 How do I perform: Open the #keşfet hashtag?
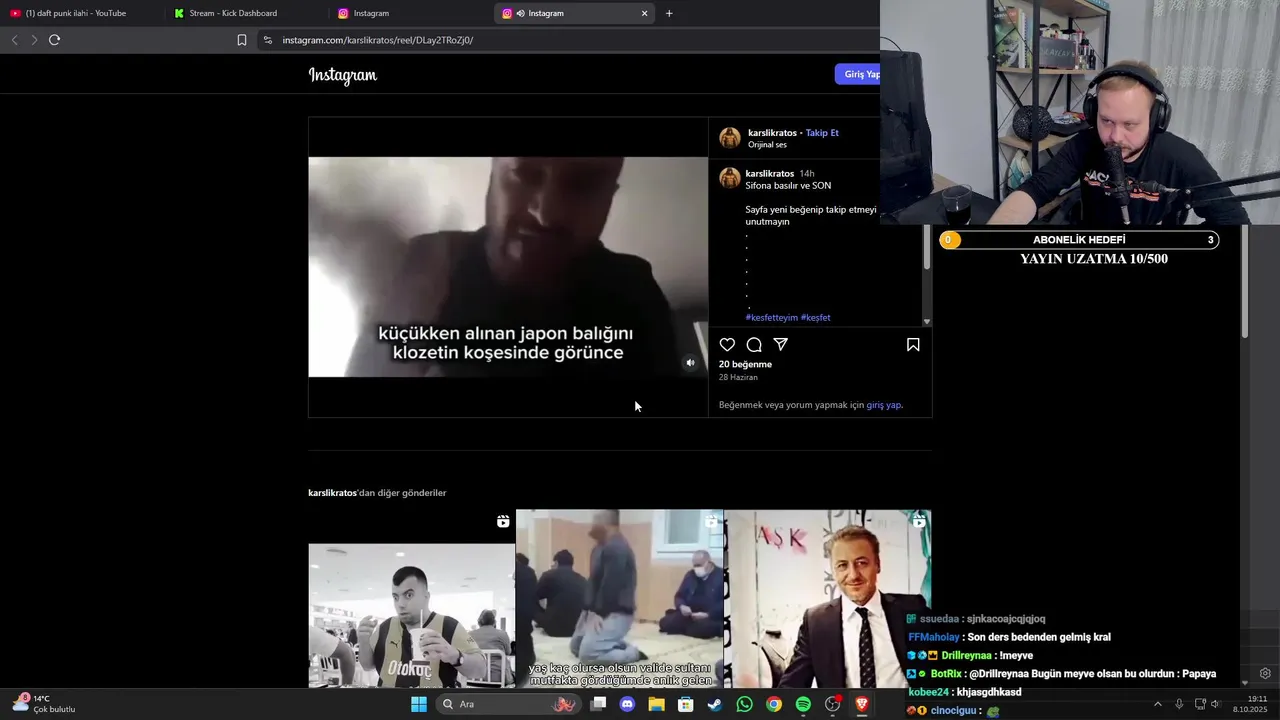[x=816, y=318]
